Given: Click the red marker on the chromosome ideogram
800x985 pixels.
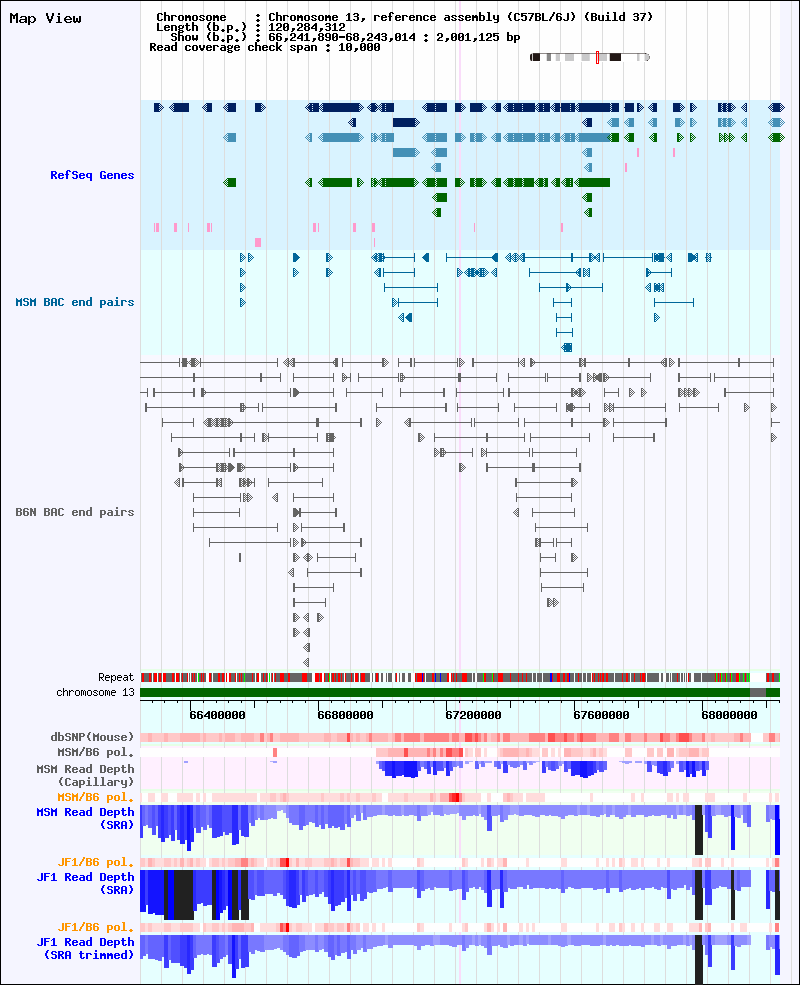Looking at the screenshot, I should 597,57.
